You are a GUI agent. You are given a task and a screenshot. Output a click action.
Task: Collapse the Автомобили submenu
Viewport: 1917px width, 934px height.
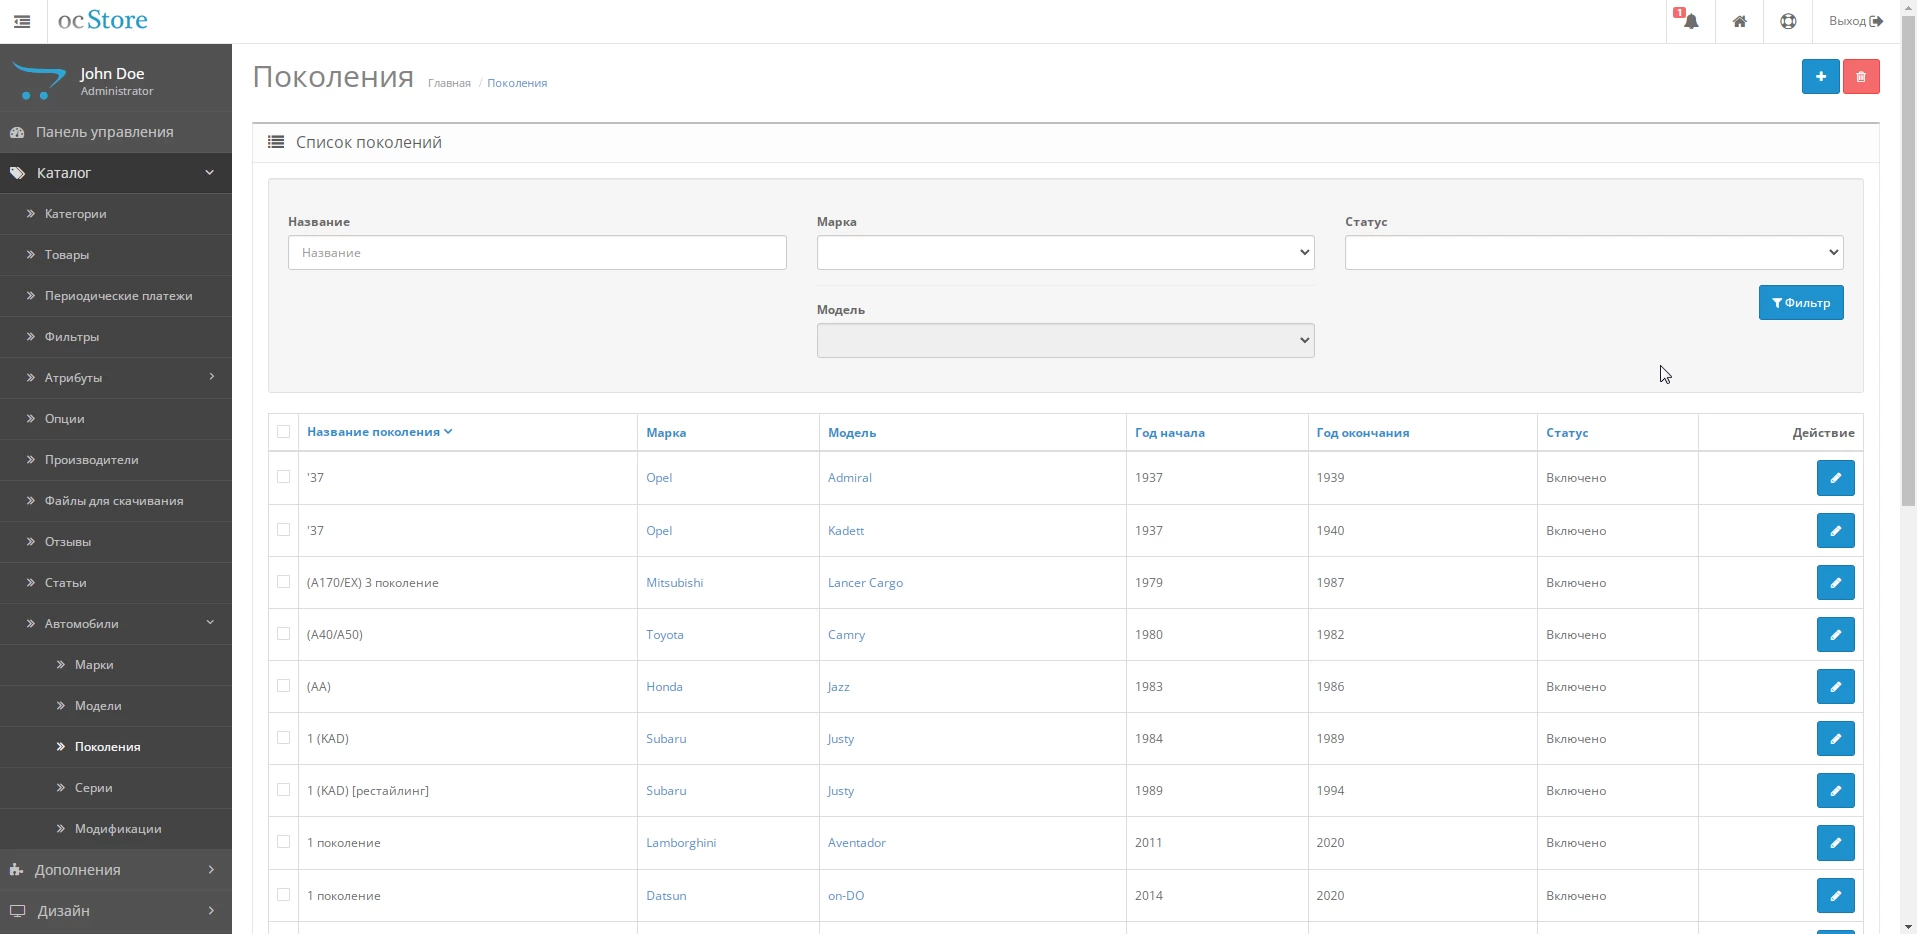(116, 624)
